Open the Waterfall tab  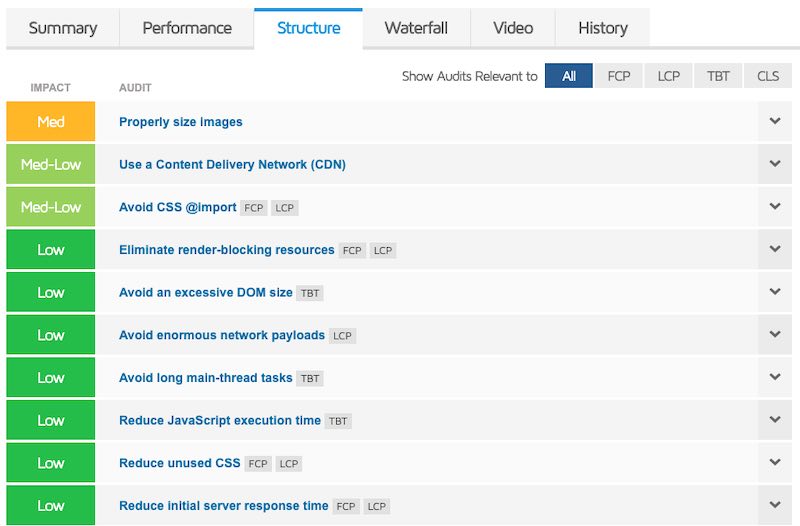coord(415,28)
